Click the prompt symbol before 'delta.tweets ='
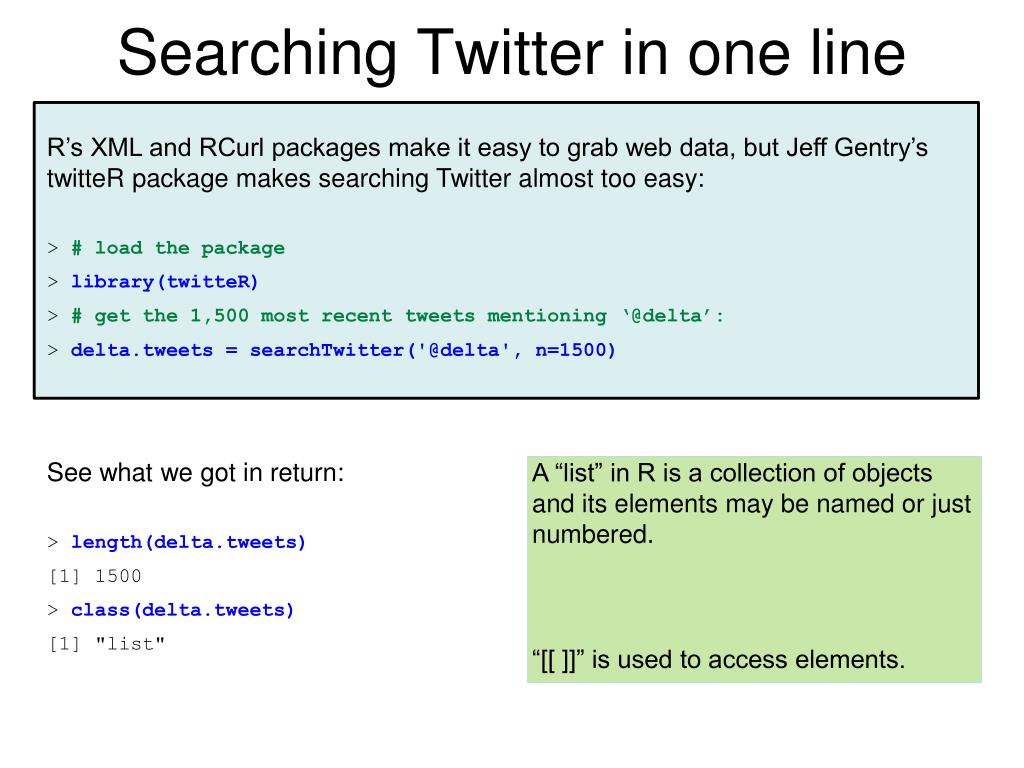Image resolution: width=1024 pixels, height=768 pixels. pos(53,350)
